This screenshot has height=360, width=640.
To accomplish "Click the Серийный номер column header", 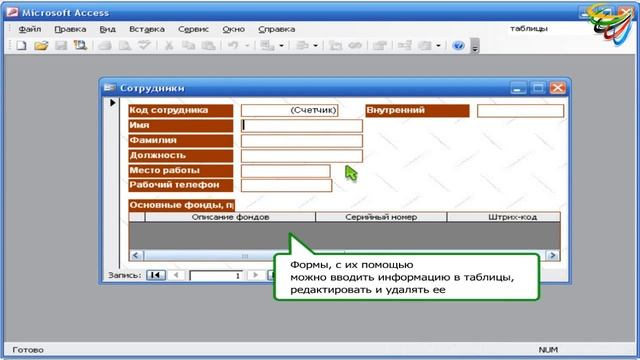I will 381,217.
